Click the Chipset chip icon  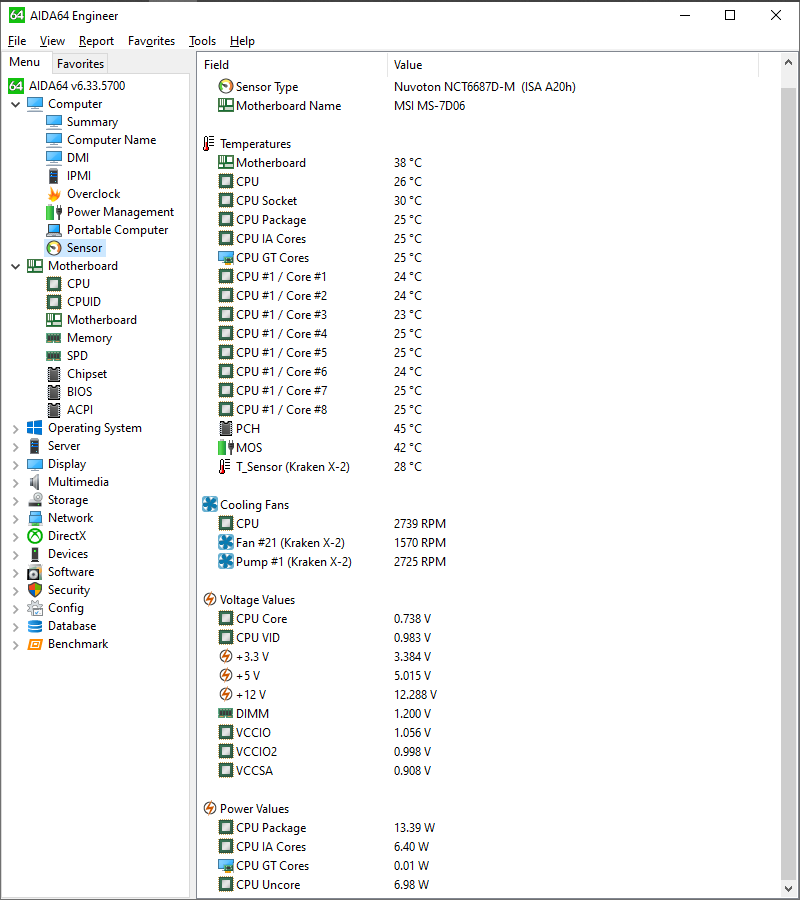(54, 374)
